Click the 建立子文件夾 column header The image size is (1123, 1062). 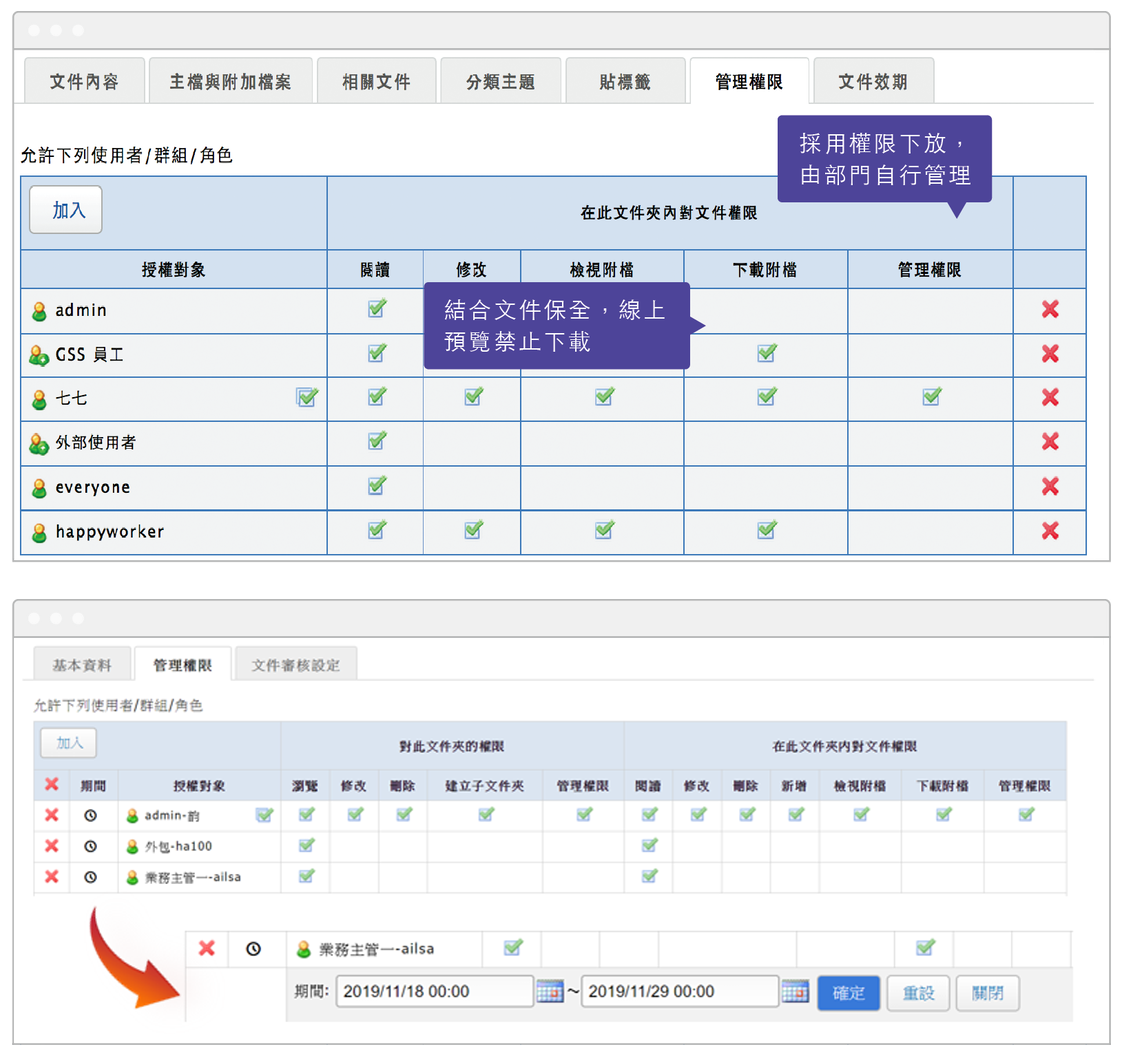click(485, 786)
